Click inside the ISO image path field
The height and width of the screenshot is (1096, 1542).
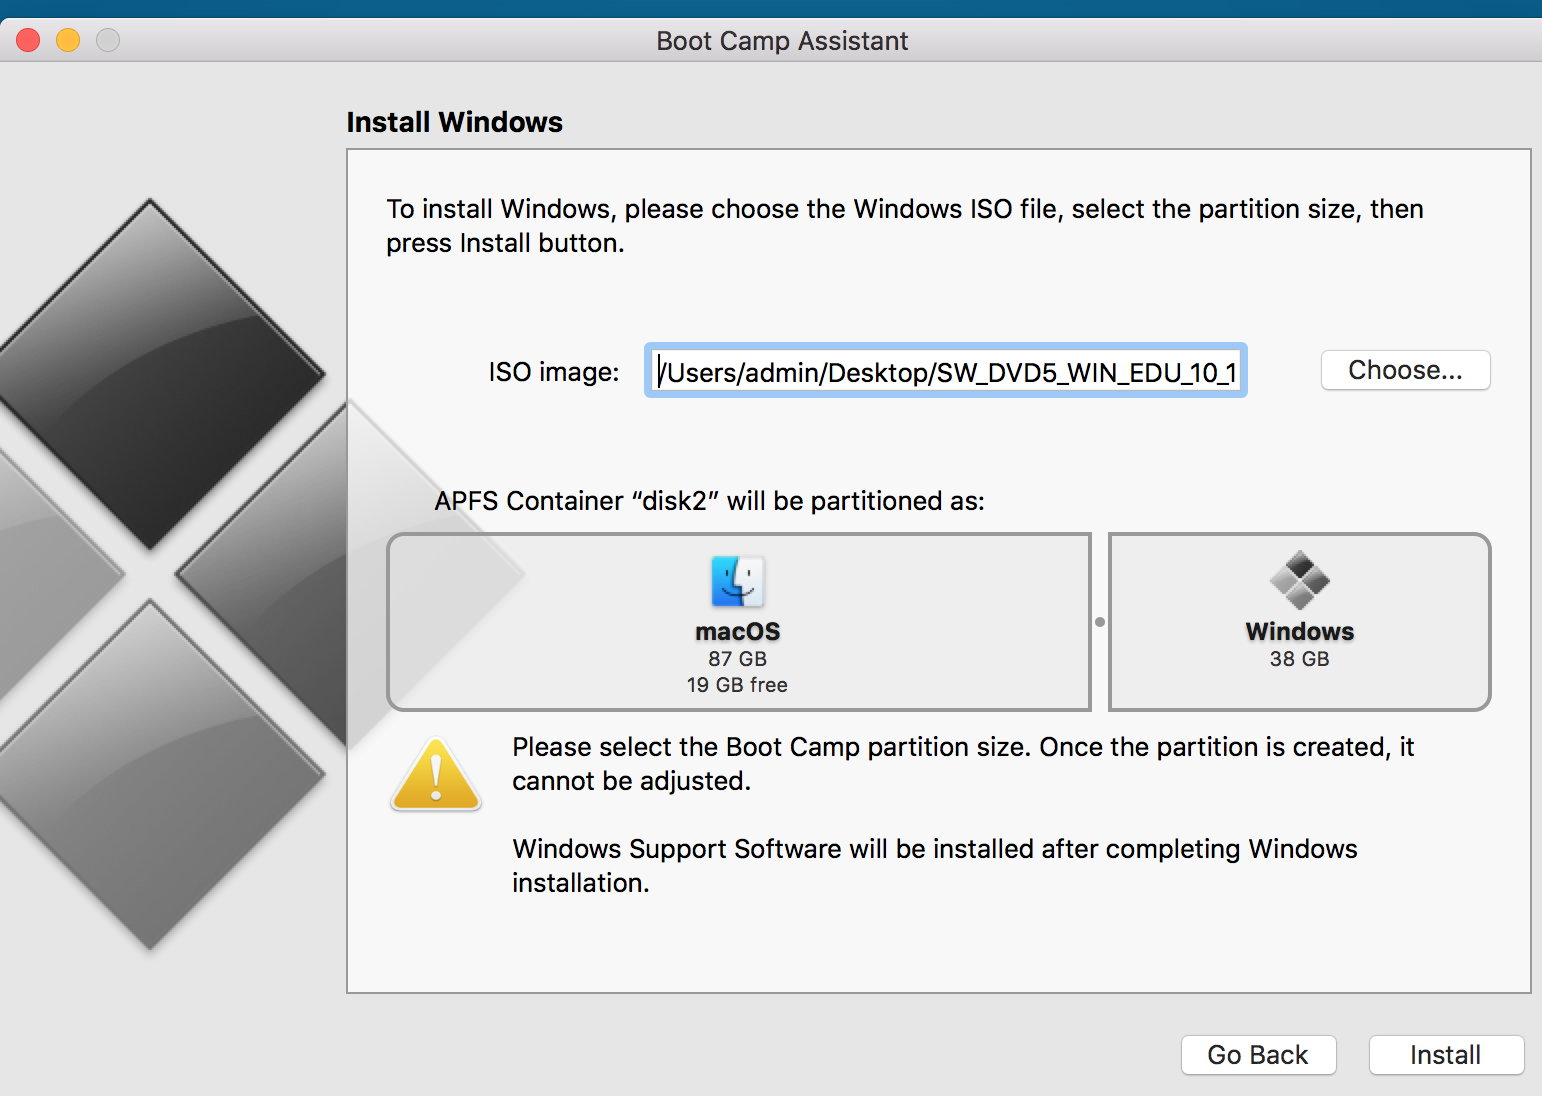946,371
